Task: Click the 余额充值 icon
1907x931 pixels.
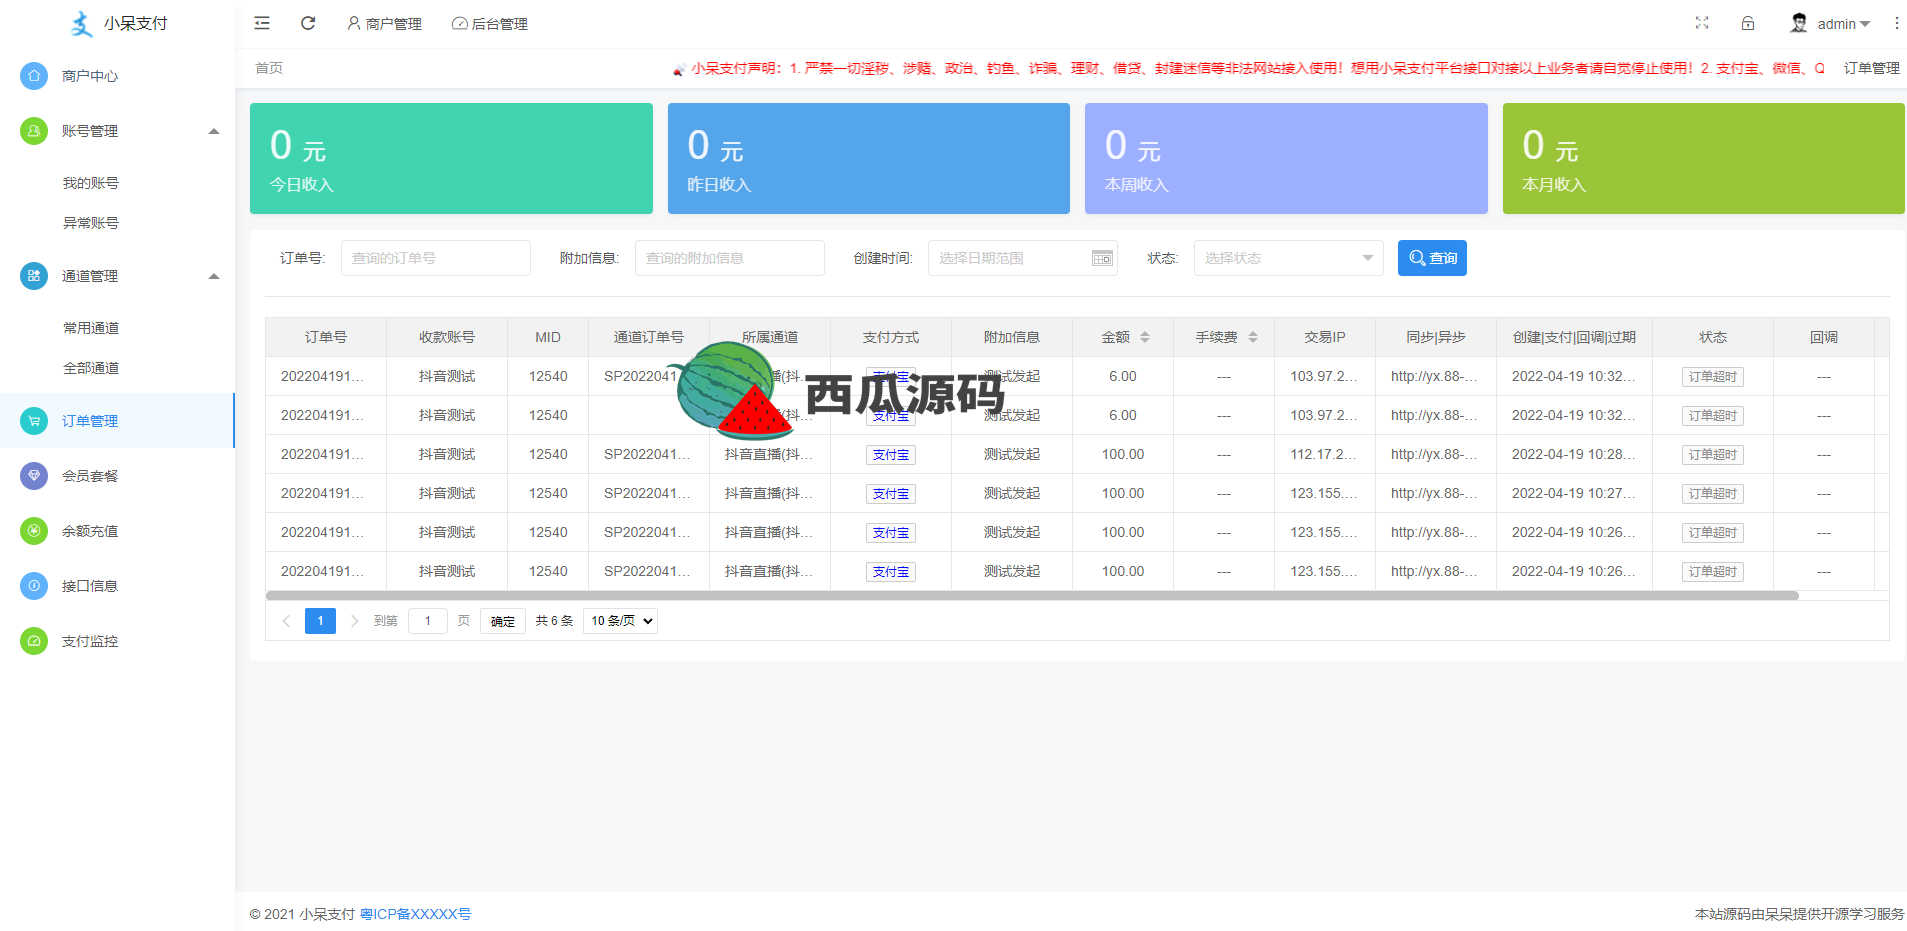Action: [34, 531]
